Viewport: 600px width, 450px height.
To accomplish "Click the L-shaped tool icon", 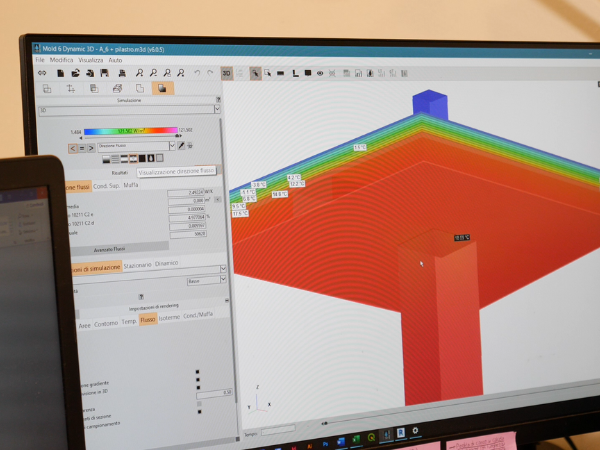I will (295, 73).
